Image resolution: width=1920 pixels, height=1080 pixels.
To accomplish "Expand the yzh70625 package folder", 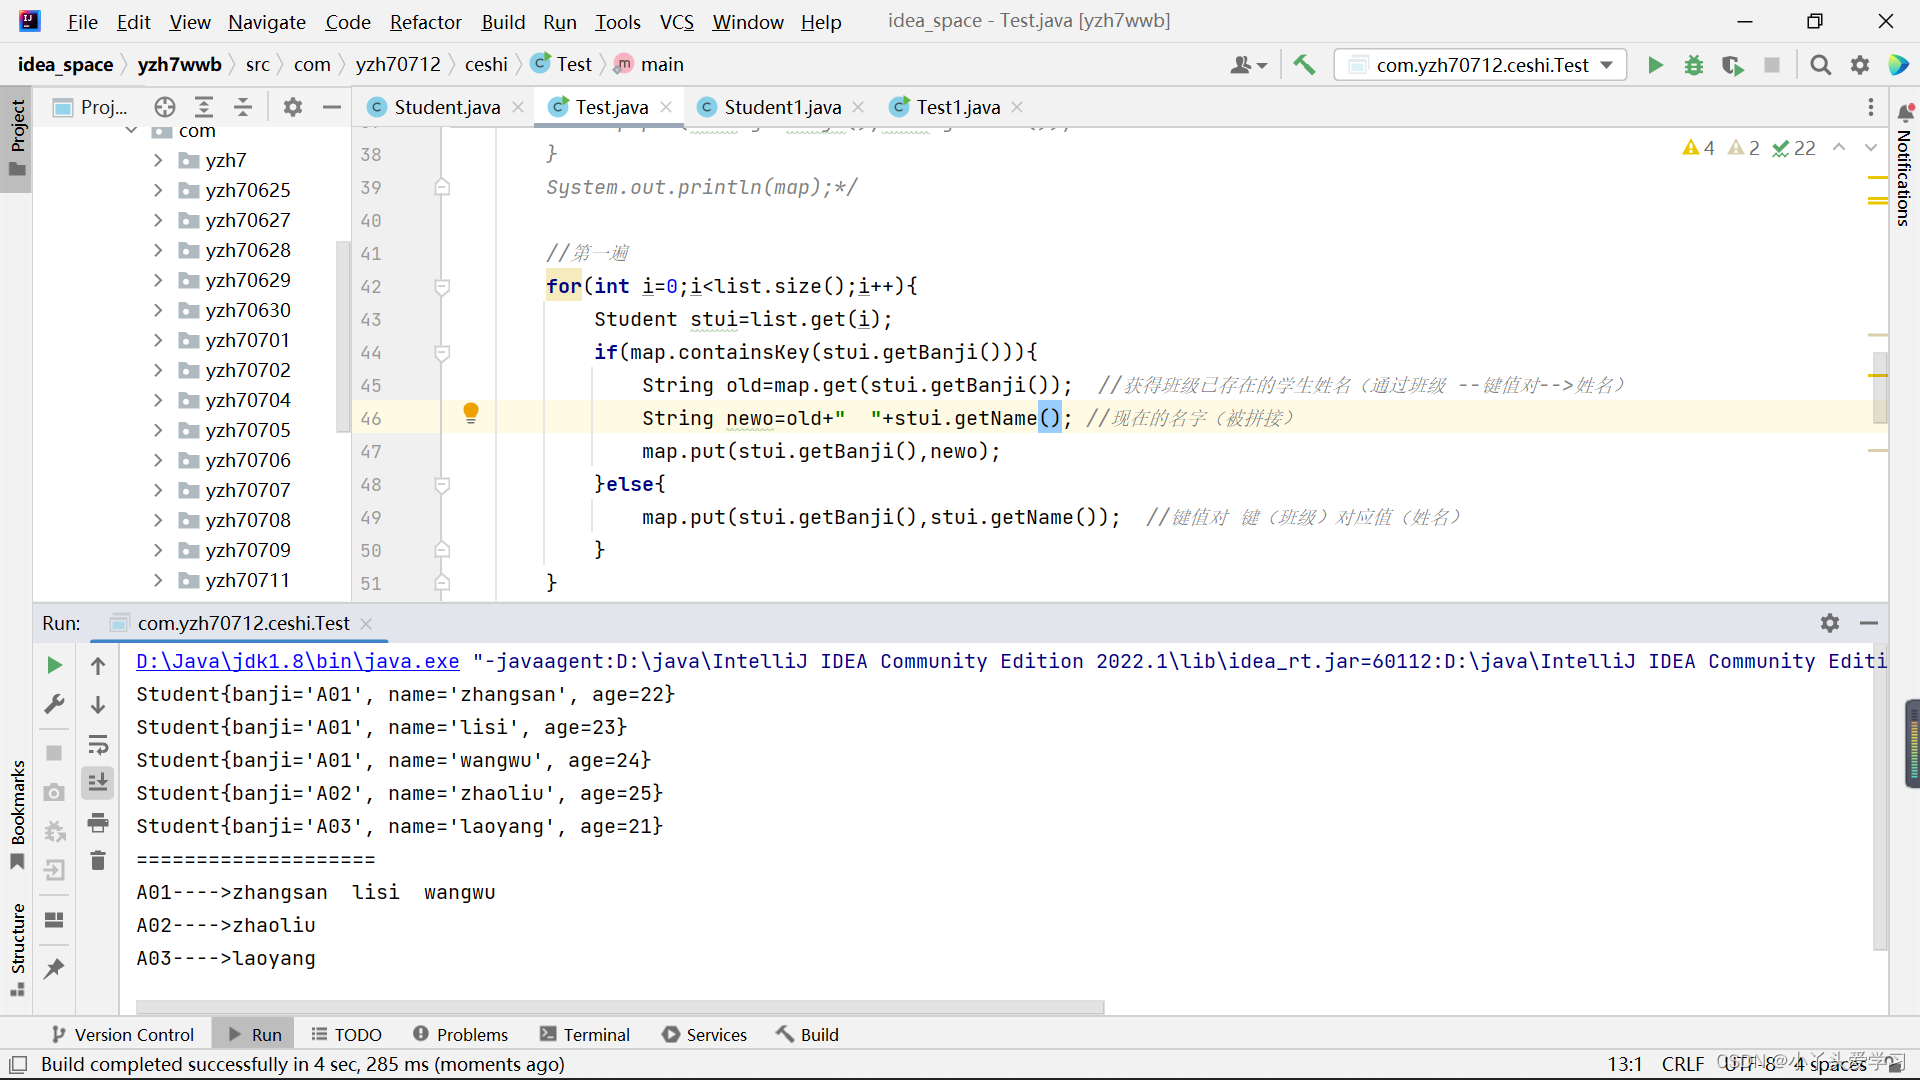I will coord(158,190).
